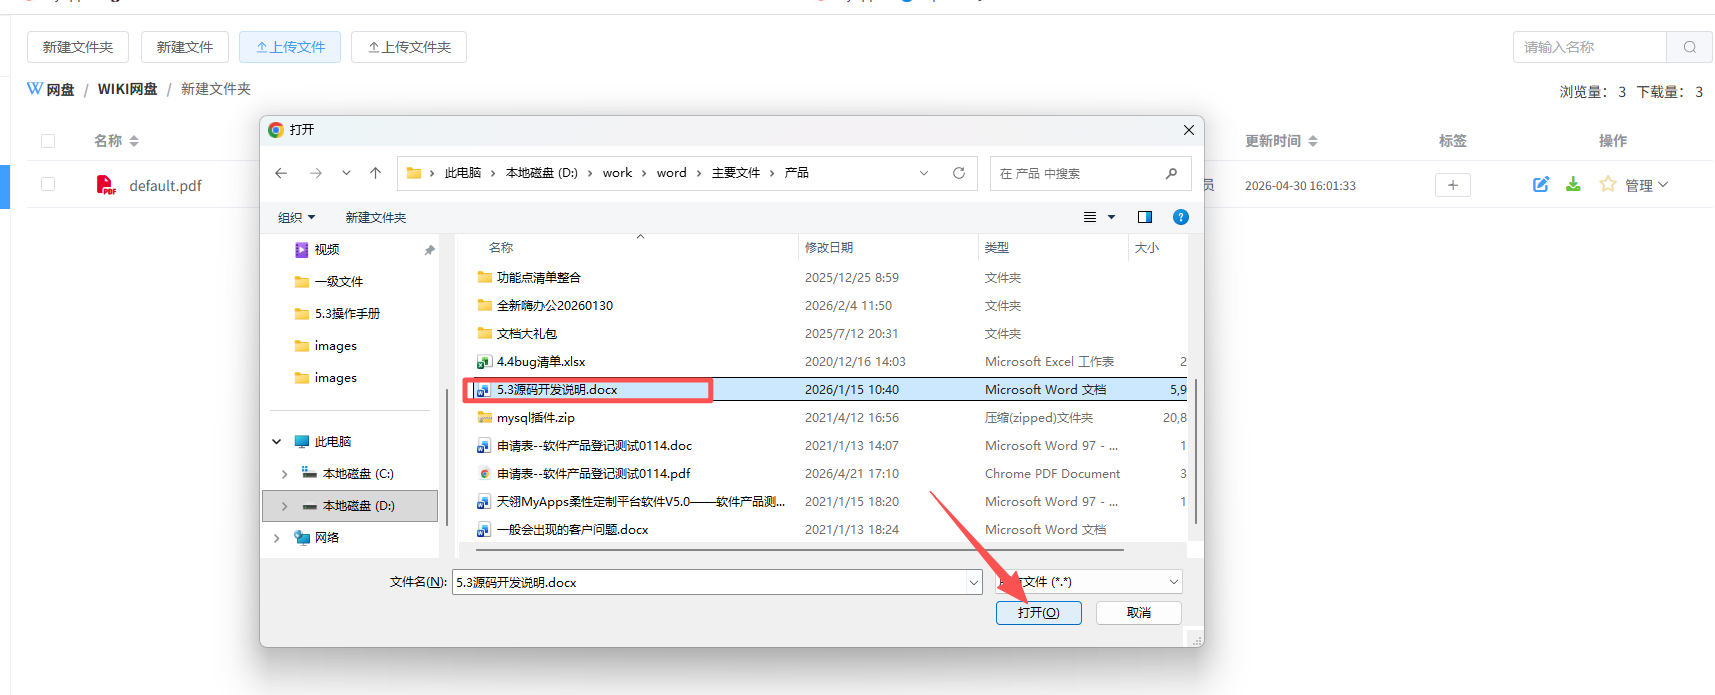Open the 组织 menu
The image size is (1715, 695).
(x=296, y=217)
